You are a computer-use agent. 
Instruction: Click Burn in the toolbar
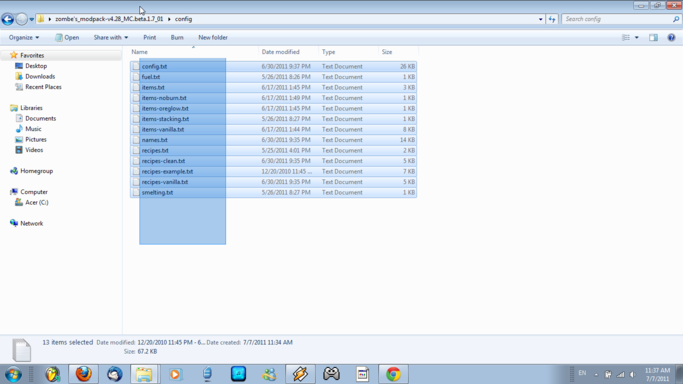click(177, 37)
